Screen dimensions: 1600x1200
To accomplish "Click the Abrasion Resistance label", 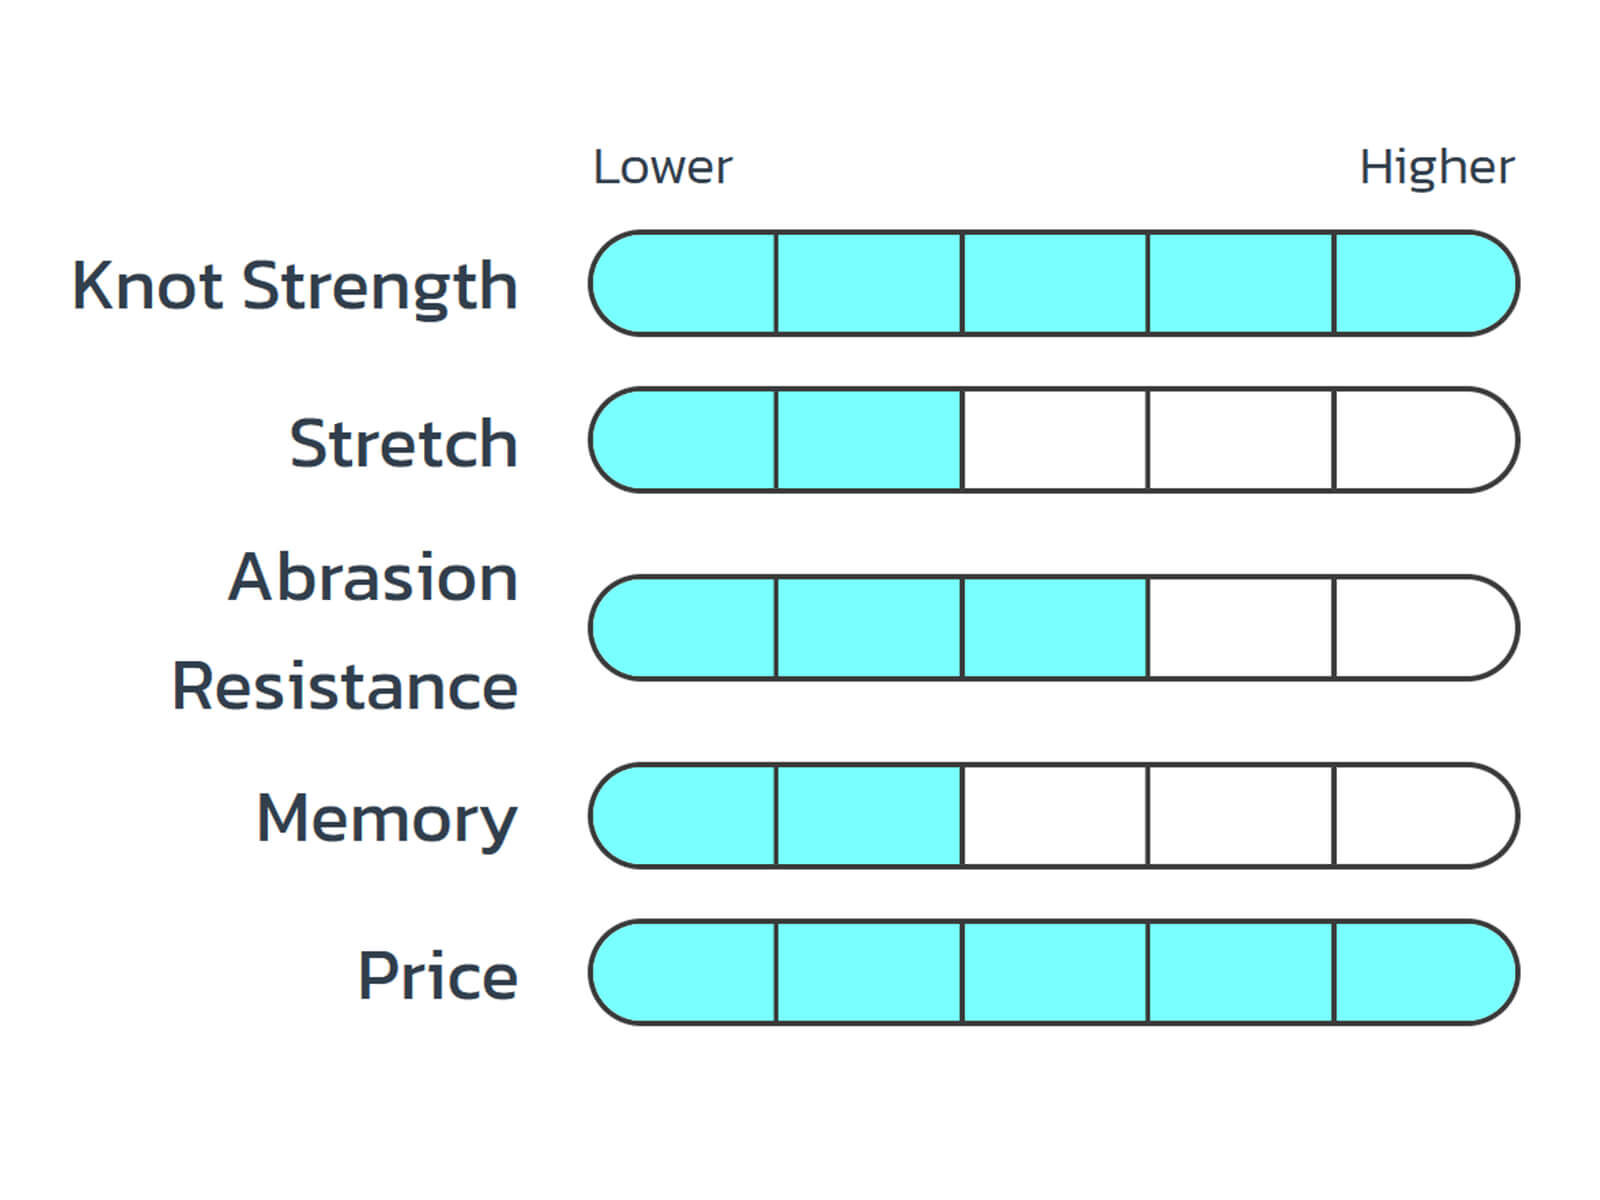I will 345,631.
